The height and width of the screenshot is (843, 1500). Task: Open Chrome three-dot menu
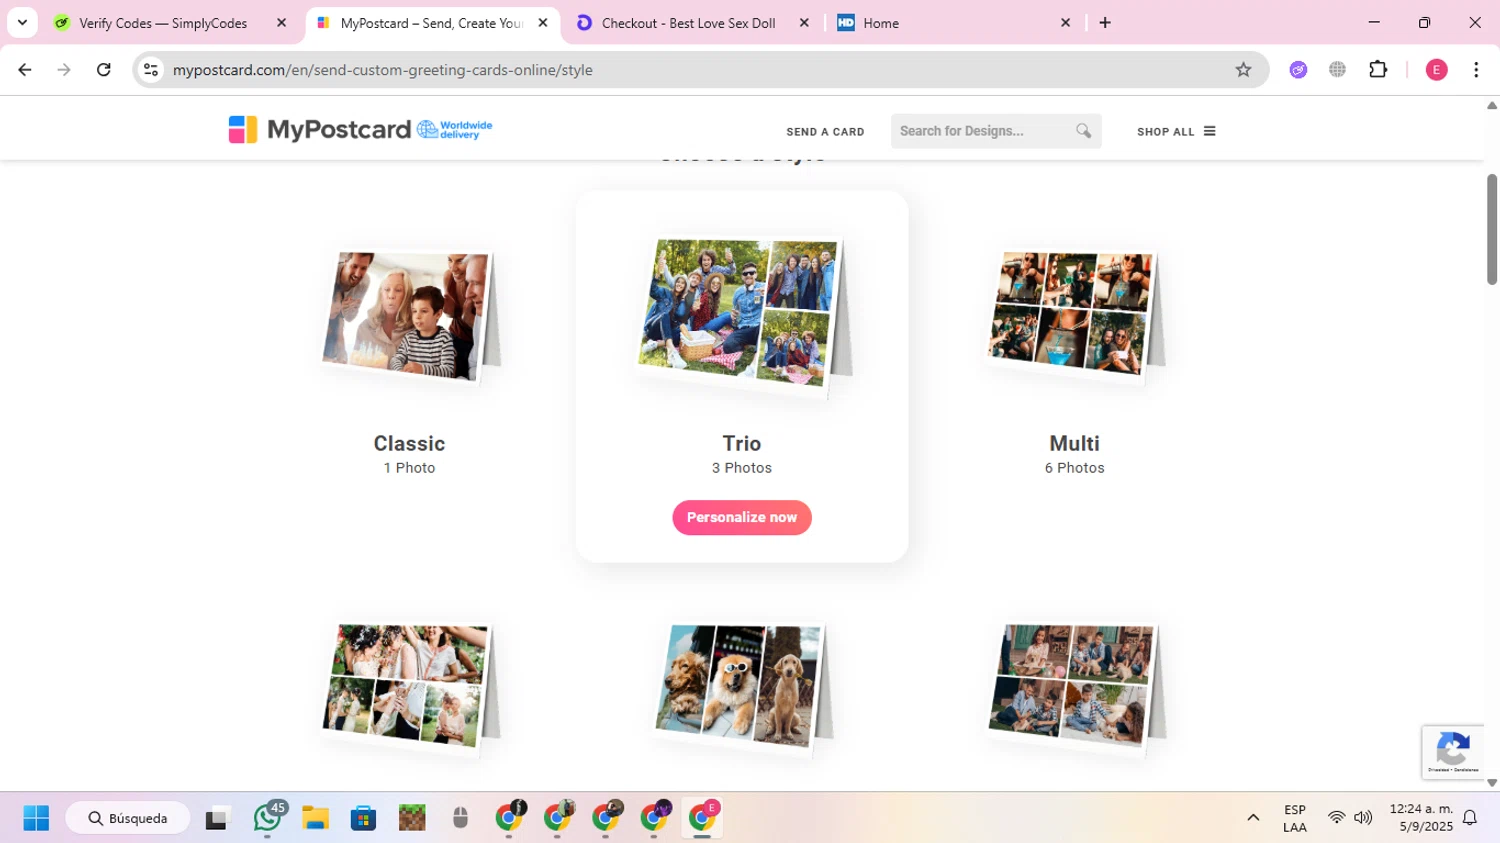tap(1476, 70)
